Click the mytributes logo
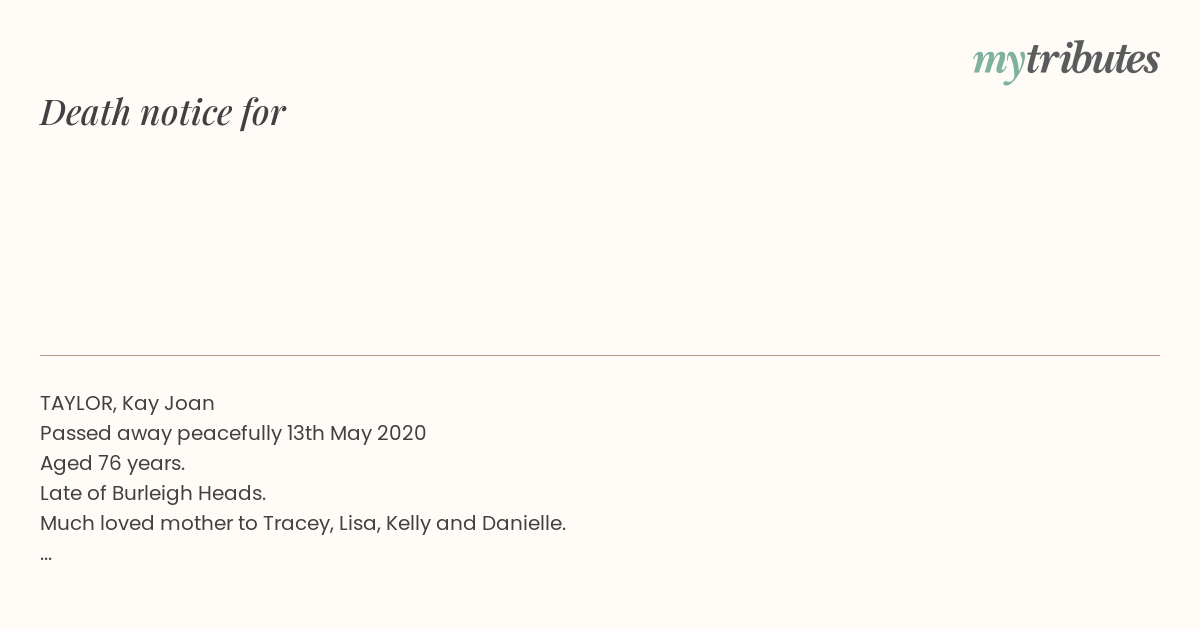The width and height of the screenshot is (1200, 630). [1066, 61]
